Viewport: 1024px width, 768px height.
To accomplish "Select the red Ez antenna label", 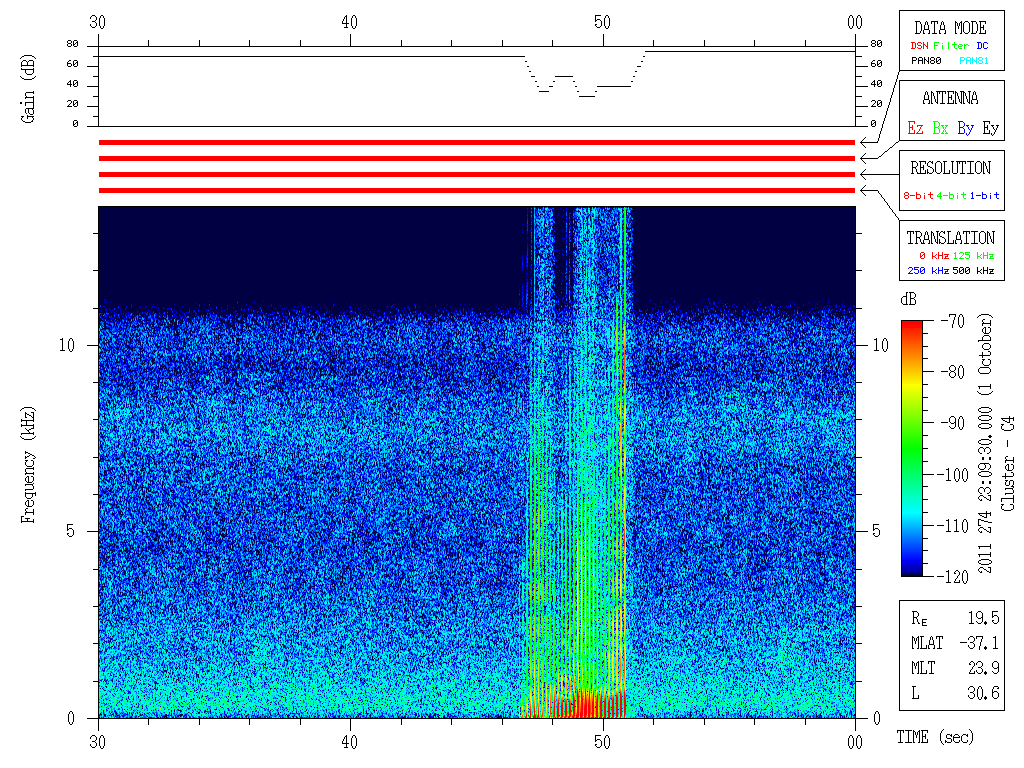I will (x=915, y=128).
